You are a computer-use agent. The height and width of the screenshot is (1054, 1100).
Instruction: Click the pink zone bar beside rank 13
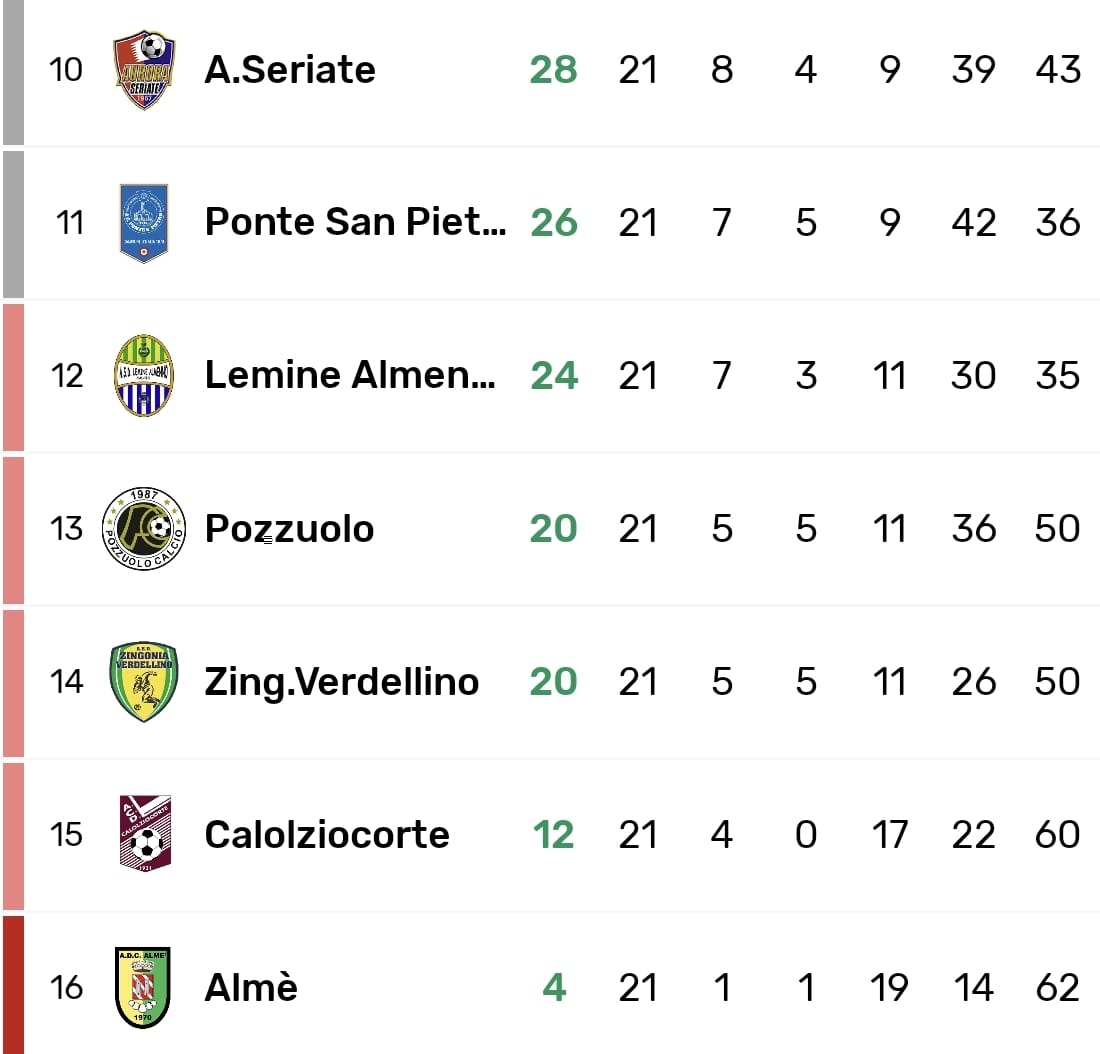[12, 529]
